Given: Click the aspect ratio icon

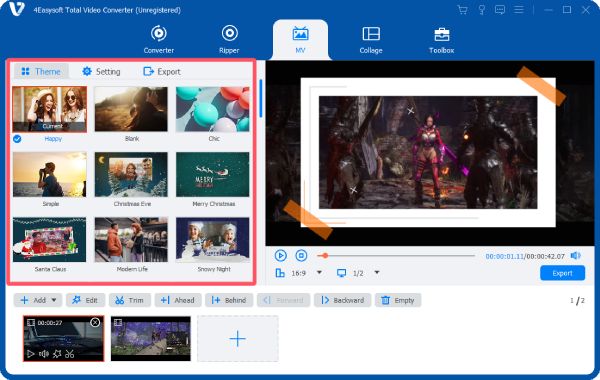Looking at the screenshot, I should coord(280,273).
